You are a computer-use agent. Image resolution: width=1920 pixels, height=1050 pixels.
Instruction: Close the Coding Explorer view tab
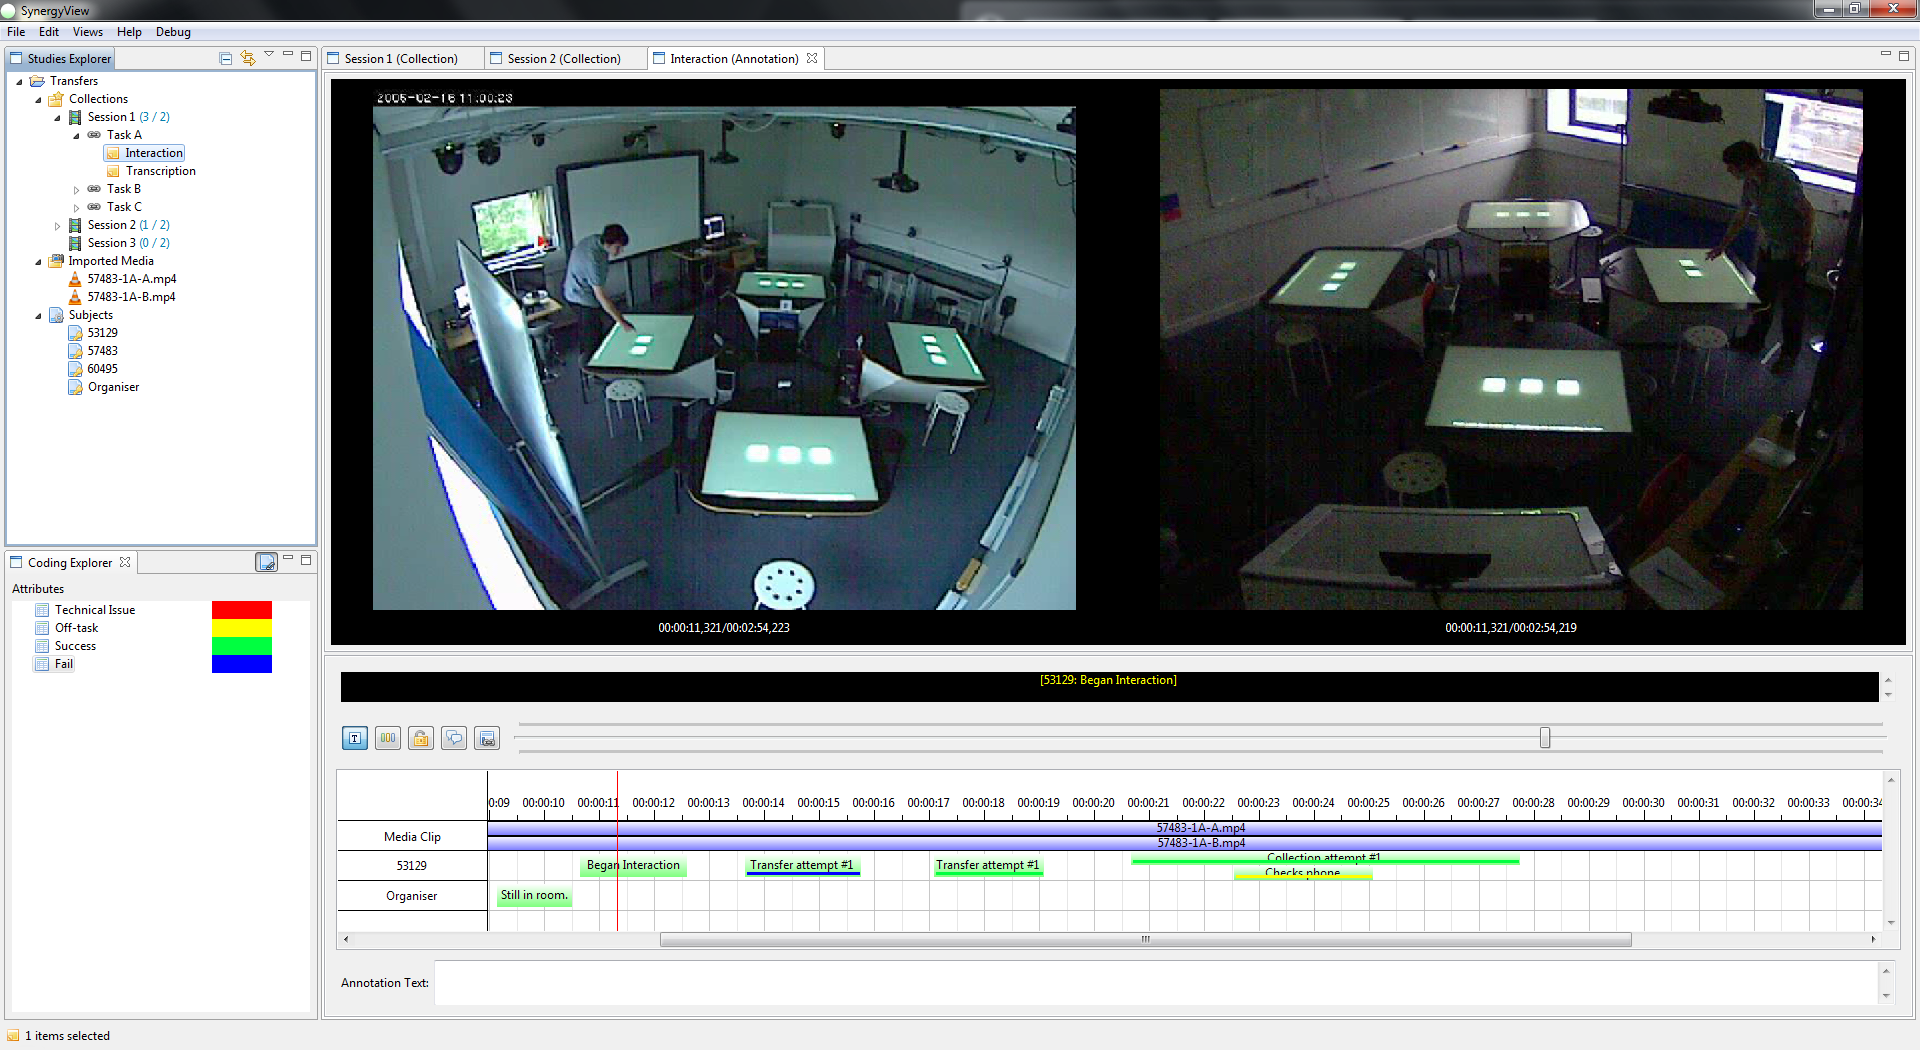coord(125,562)
